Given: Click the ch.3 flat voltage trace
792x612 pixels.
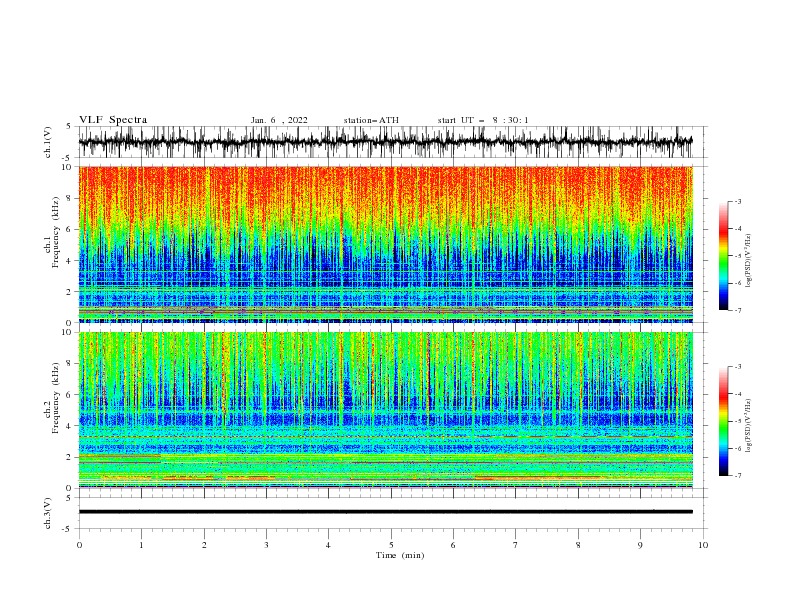Looking at the screenshot, I should [385, 512].
